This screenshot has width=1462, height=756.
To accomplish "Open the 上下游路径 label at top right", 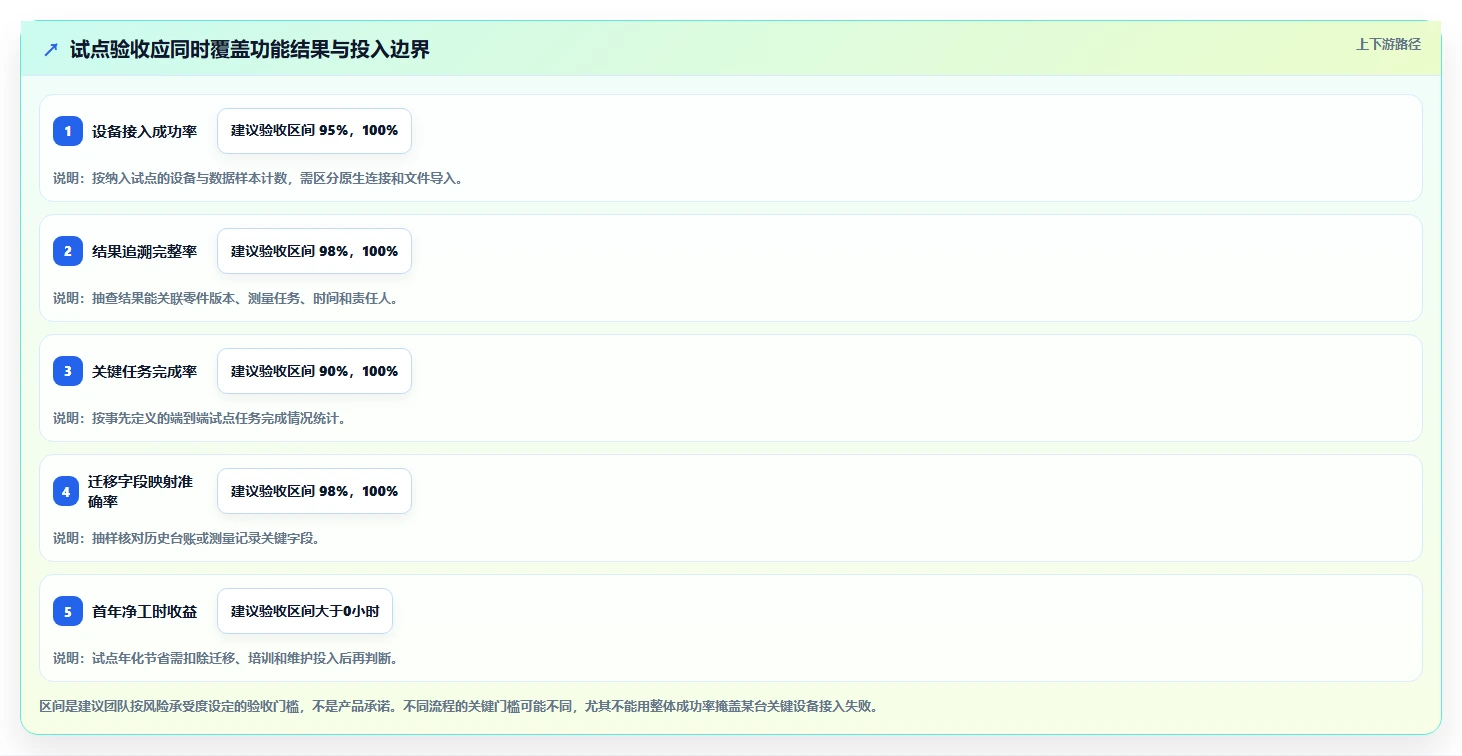I will [x=1388, y=44].
